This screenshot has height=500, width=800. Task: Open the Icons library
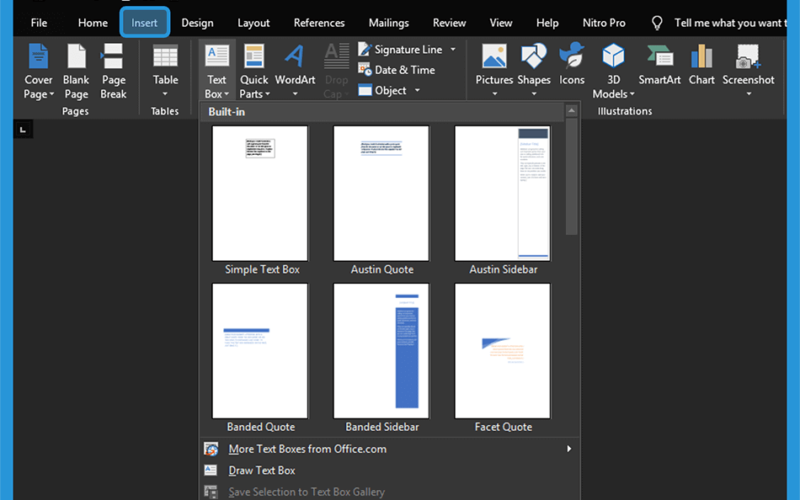[x=571, y=65]
